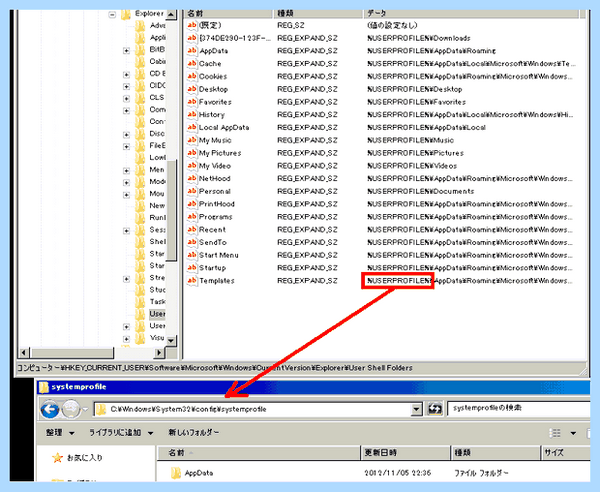The height and width of the screenshot is (492, 600).
Task: Click the refresh icon beside address bar
Action: coord(434,409)
